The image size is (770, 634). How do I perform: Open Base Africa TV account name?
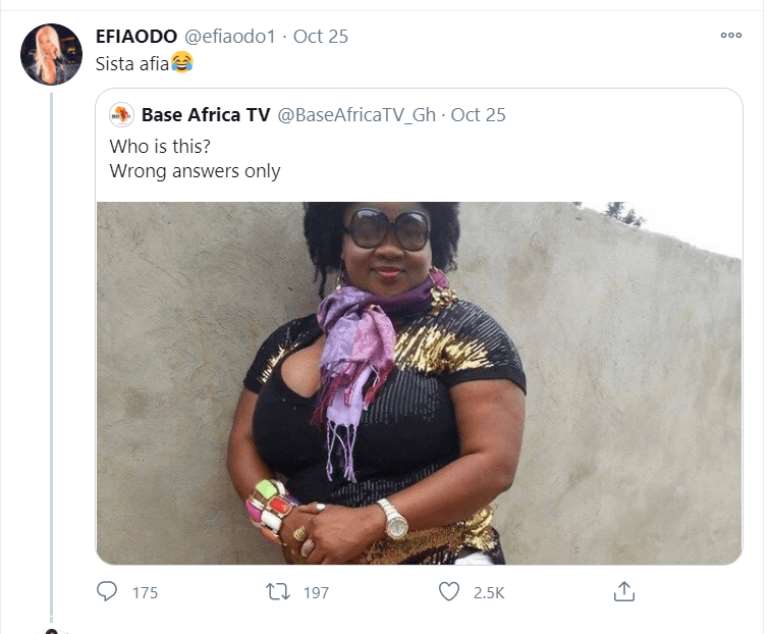point(206,115)
